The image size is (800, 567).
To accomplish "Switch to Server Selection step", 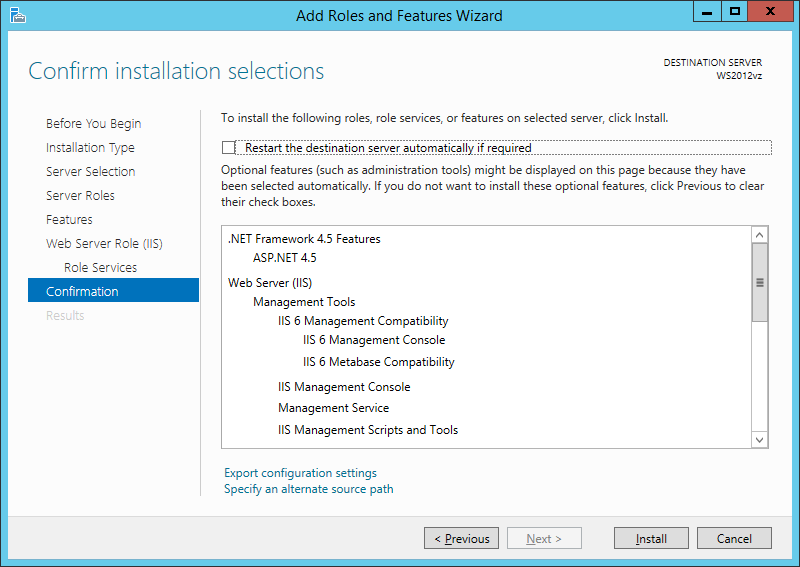I will [x=90, y=172].
